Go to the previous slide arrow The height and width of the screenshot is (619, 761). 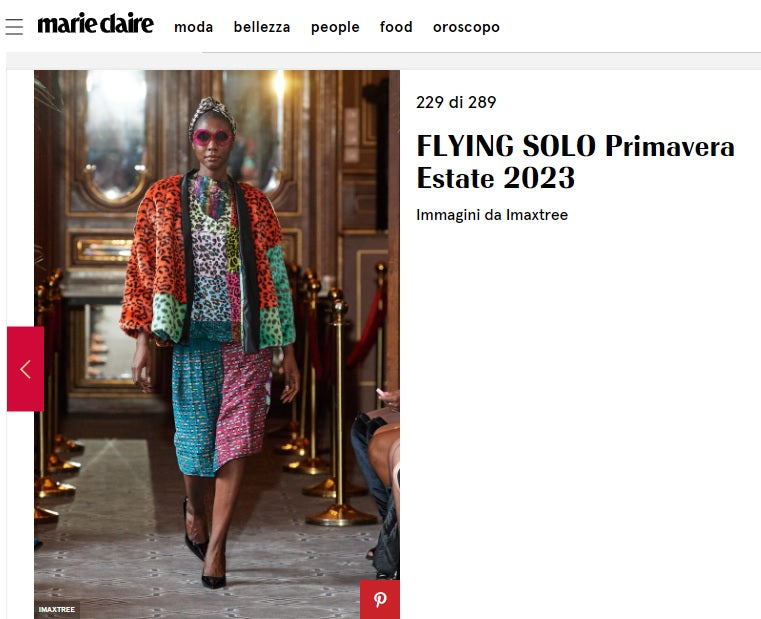[25, 369]
